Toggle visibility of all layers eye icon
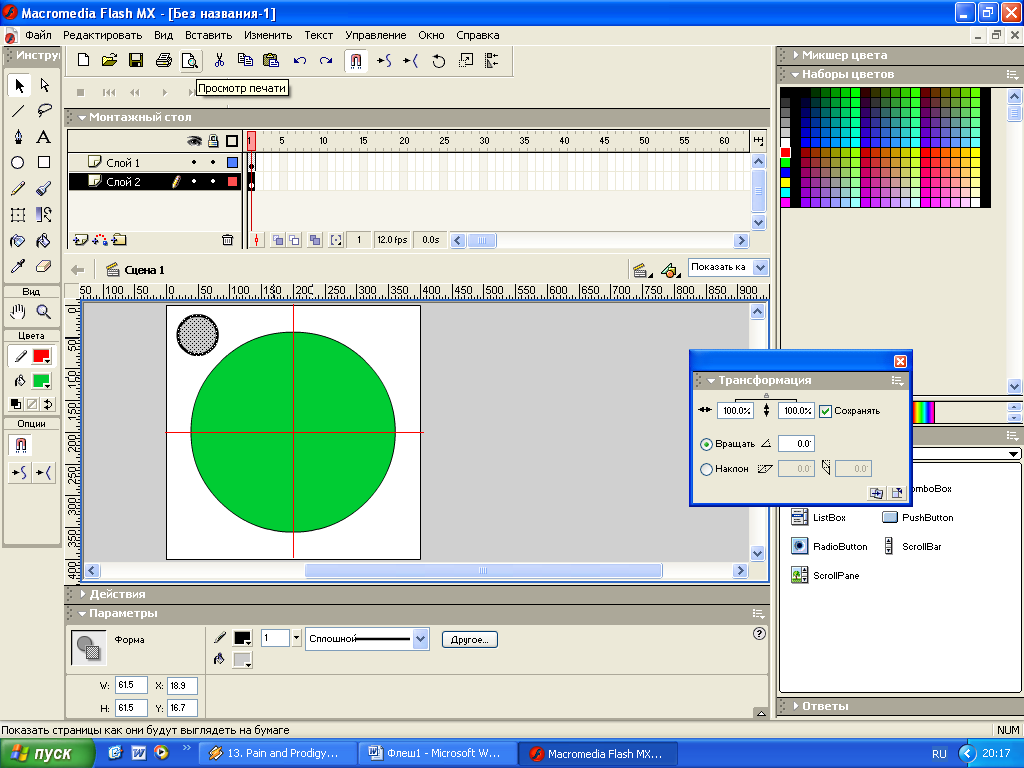 pos(194,140)
